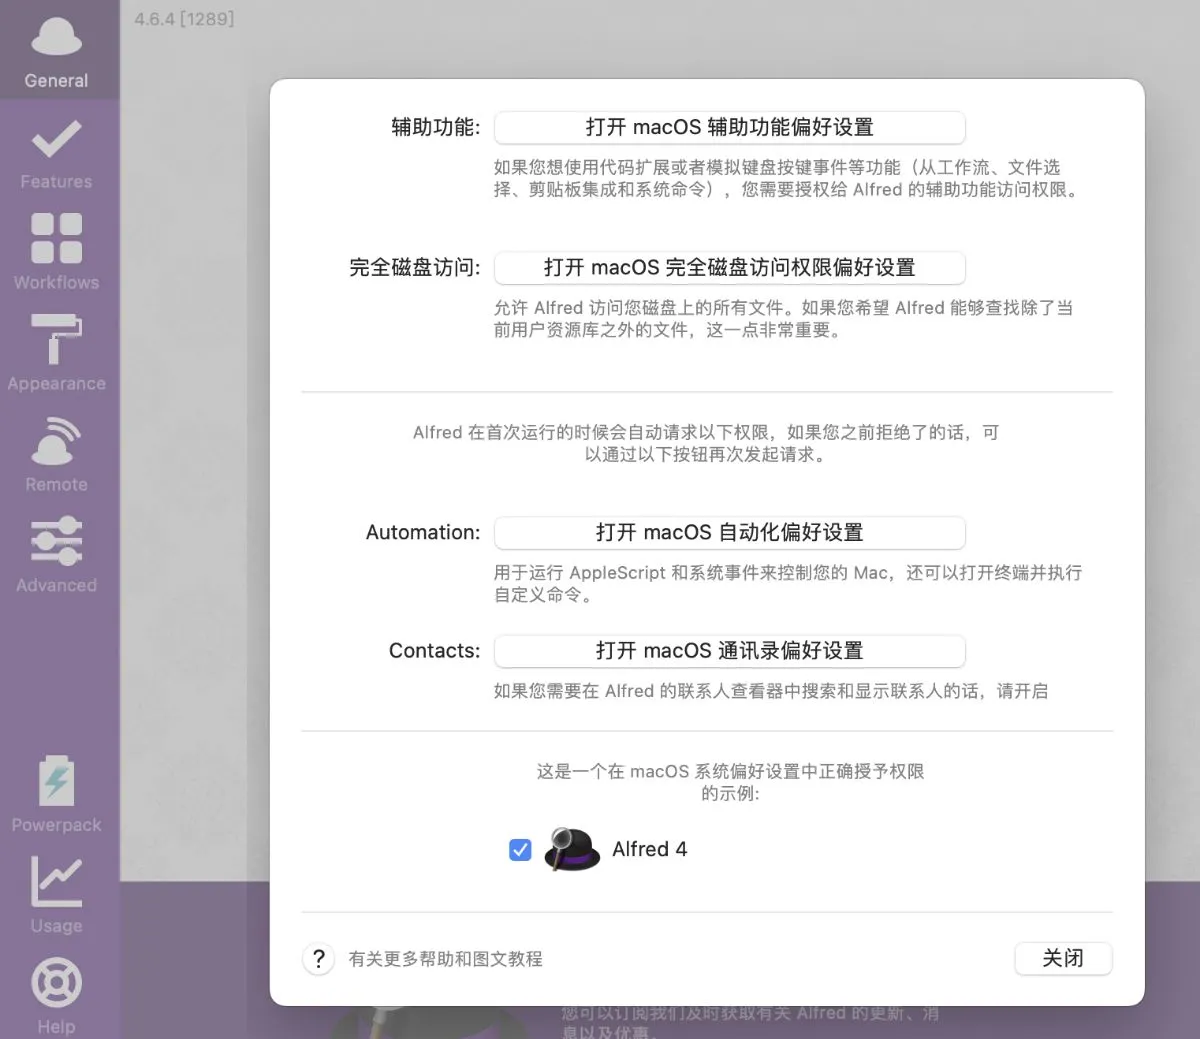Click the Contacts: label
Image resolution: width=1200 pixels, height=1039 pixels.
point(434,650)
